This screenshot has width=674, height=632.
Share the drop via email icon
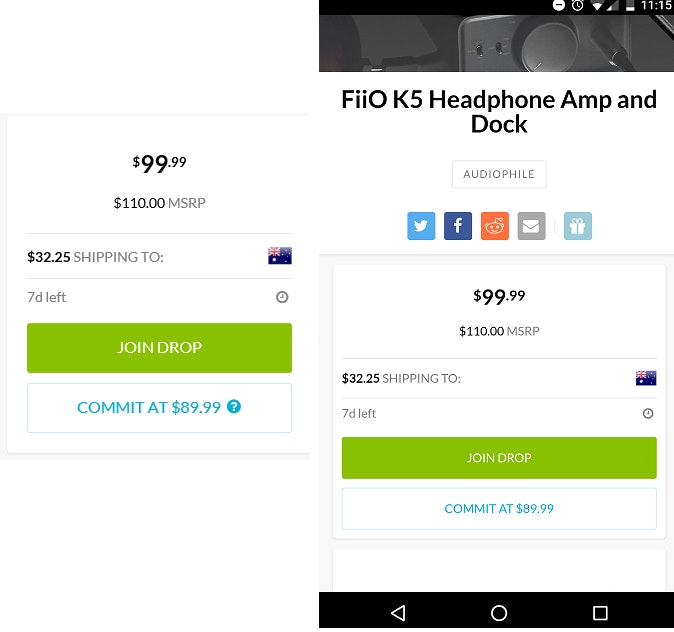(530, 226)
